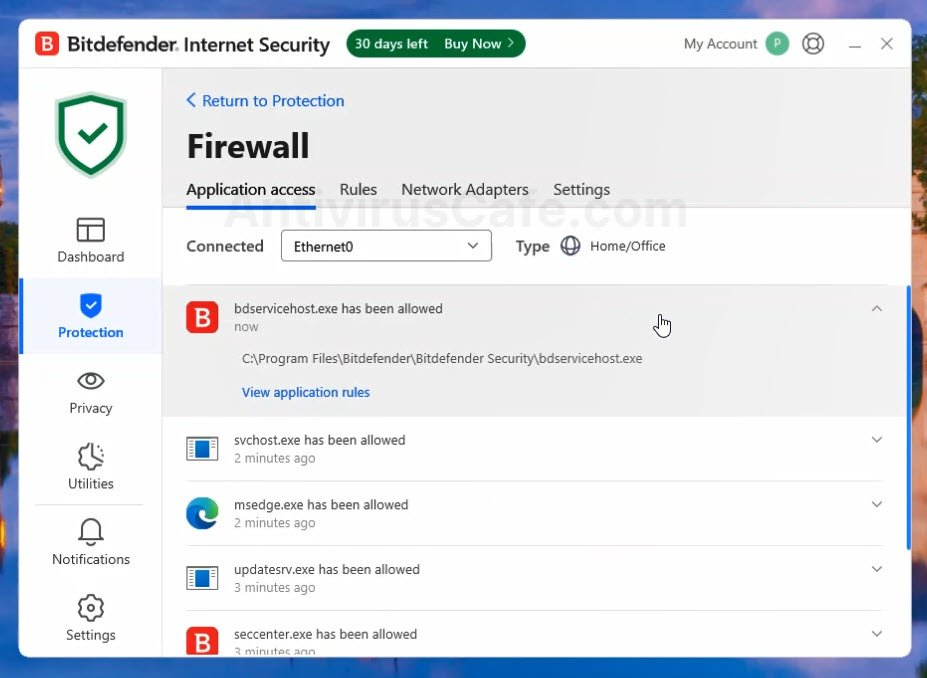Viewport: 927px width, 678px height.
Task: Close the Bitdefender window
Action: [887, 44]
